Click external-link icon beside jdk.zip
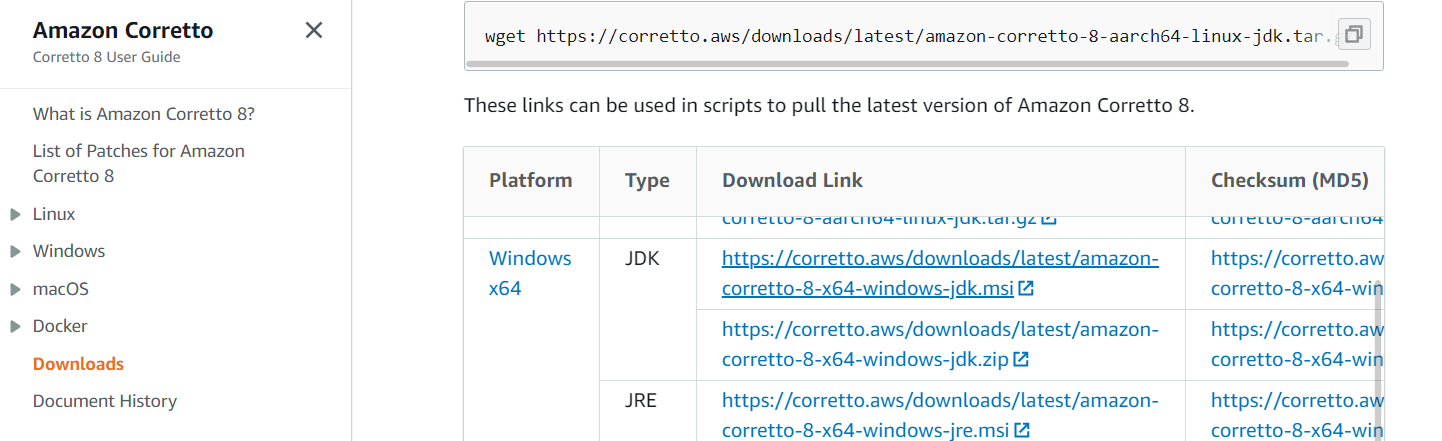This screenshot has width=1442, height=441. click(x=1021, y=359)
